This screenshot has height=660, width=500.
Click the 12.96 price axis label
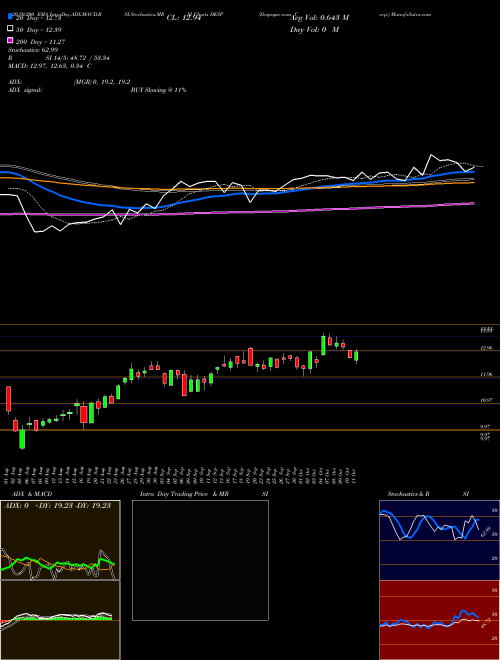(486, 348)
